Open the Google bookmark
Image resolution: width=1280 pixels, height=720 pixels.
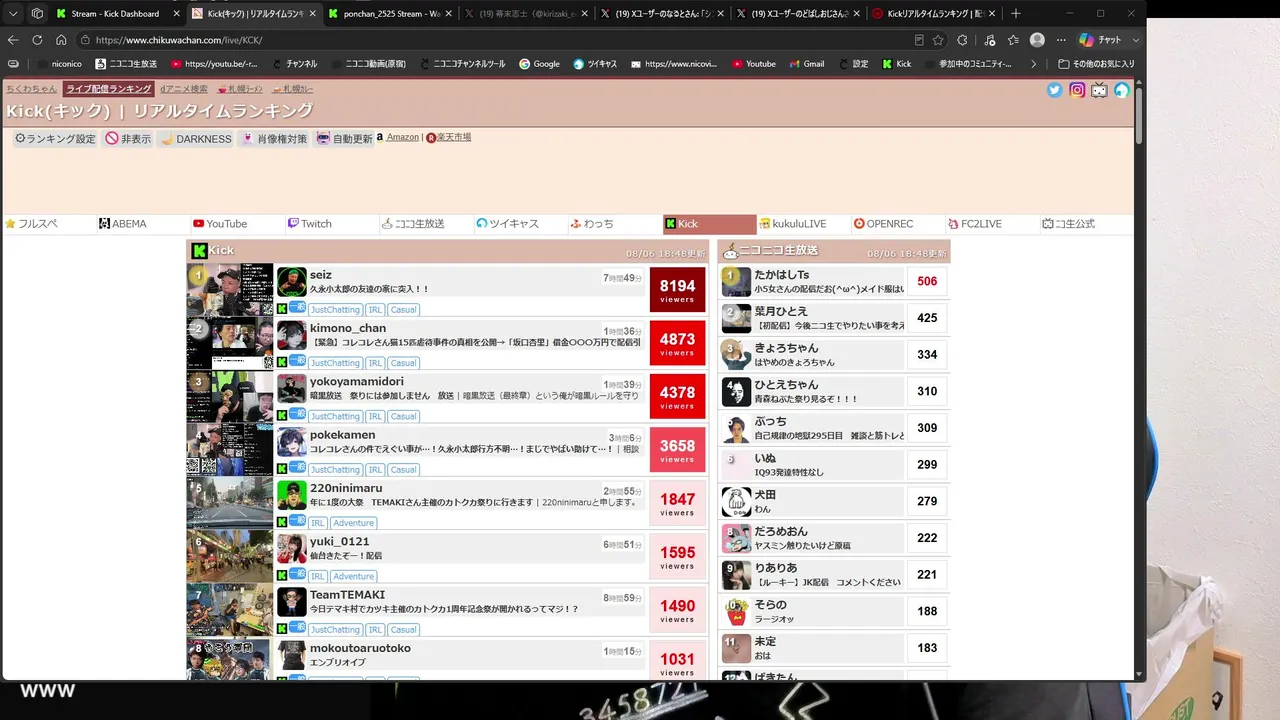(x=539, y=64)
